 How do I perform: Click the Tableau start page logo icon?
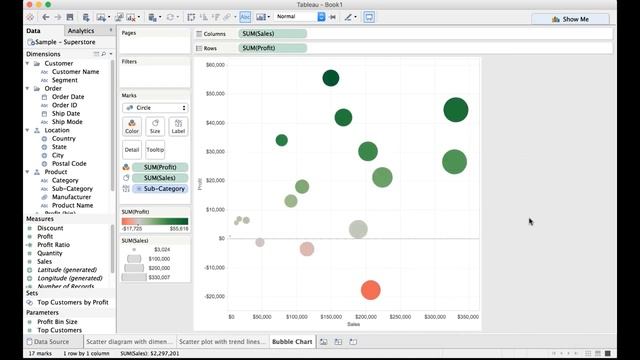[x=30, y=17]
